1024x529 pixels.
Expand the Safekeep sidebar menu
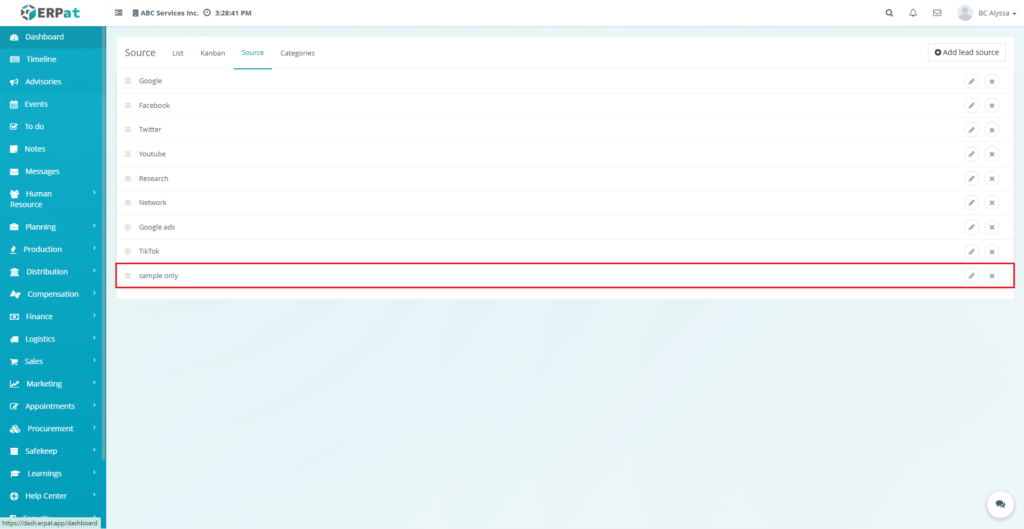(53, 451)
